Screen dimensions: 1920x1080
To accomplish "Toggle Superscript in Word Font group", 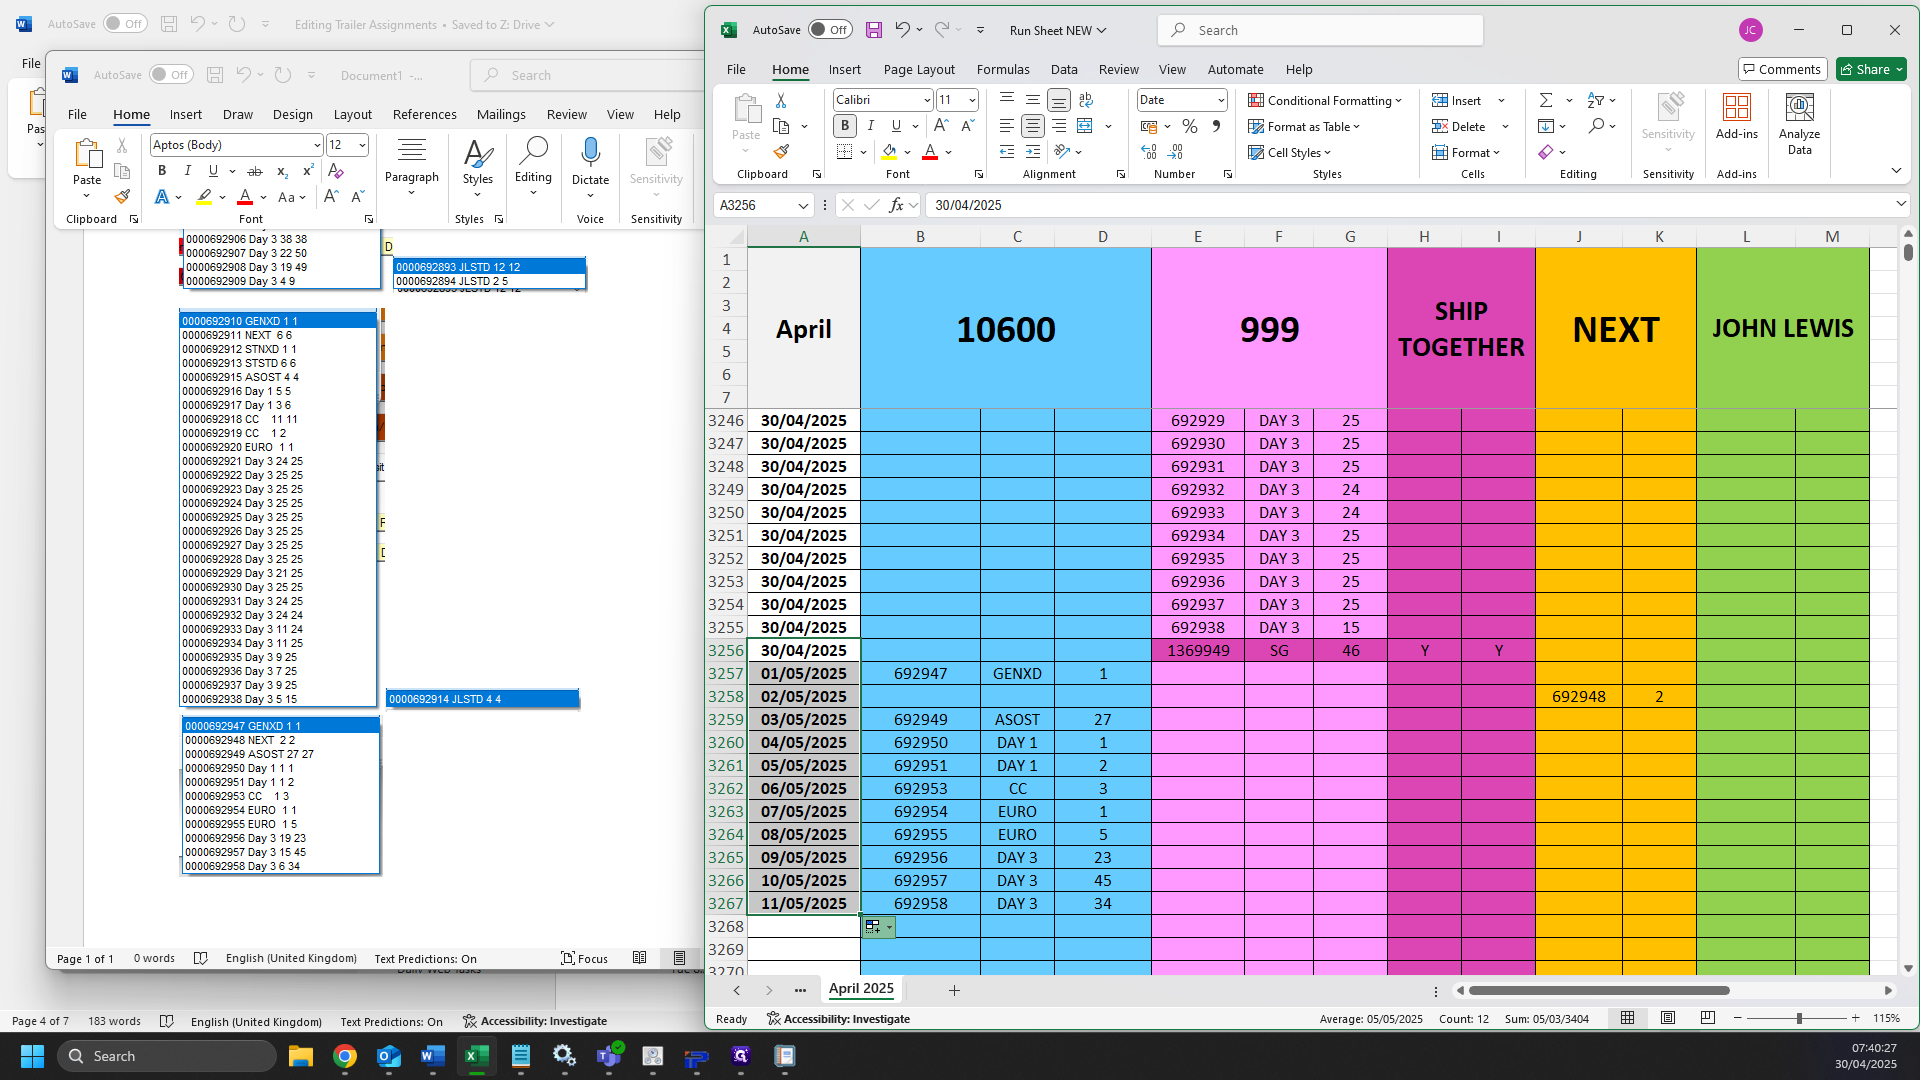I will (308, 171).
